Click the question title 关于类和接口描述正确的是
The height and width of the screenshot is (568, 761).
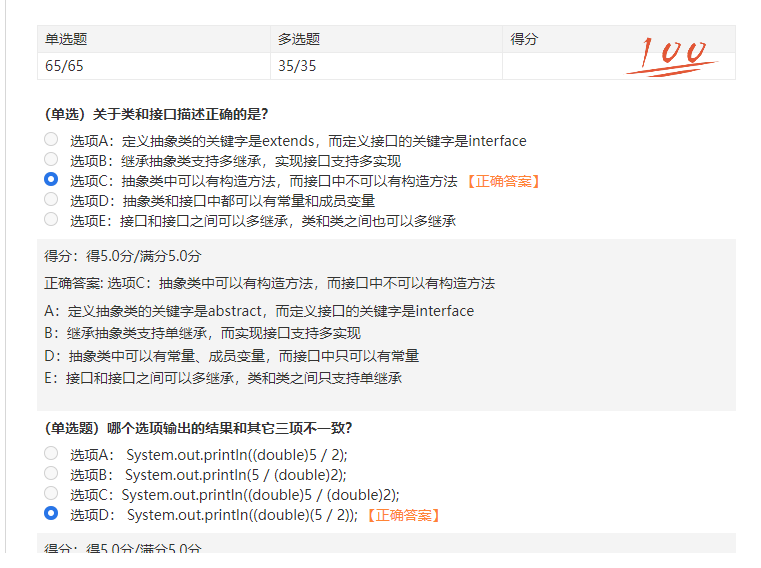157,113
